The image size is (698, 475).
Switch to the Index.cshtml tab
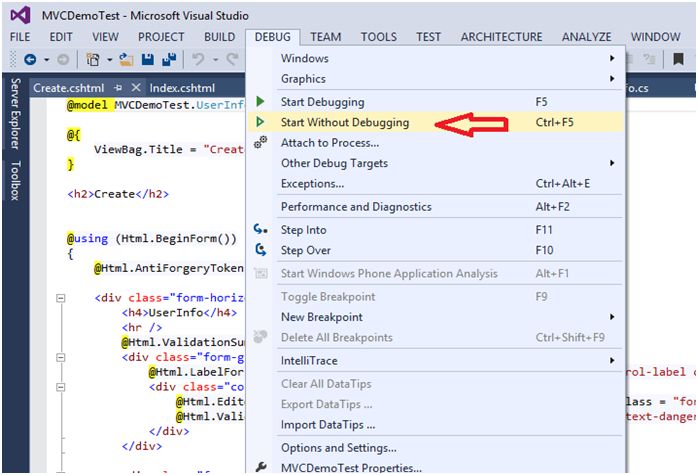[182, 88]
